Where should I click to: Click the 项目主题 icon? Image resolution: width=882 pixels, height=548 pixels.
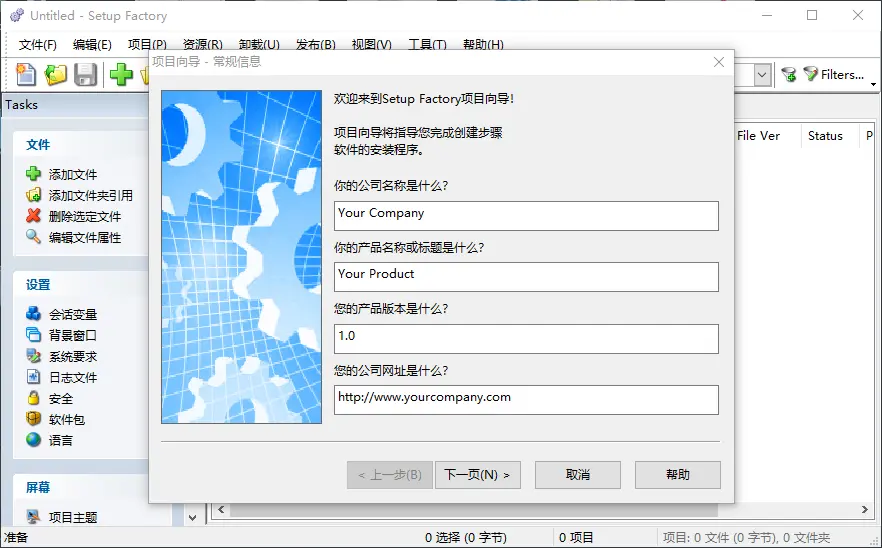coord(33,516)
